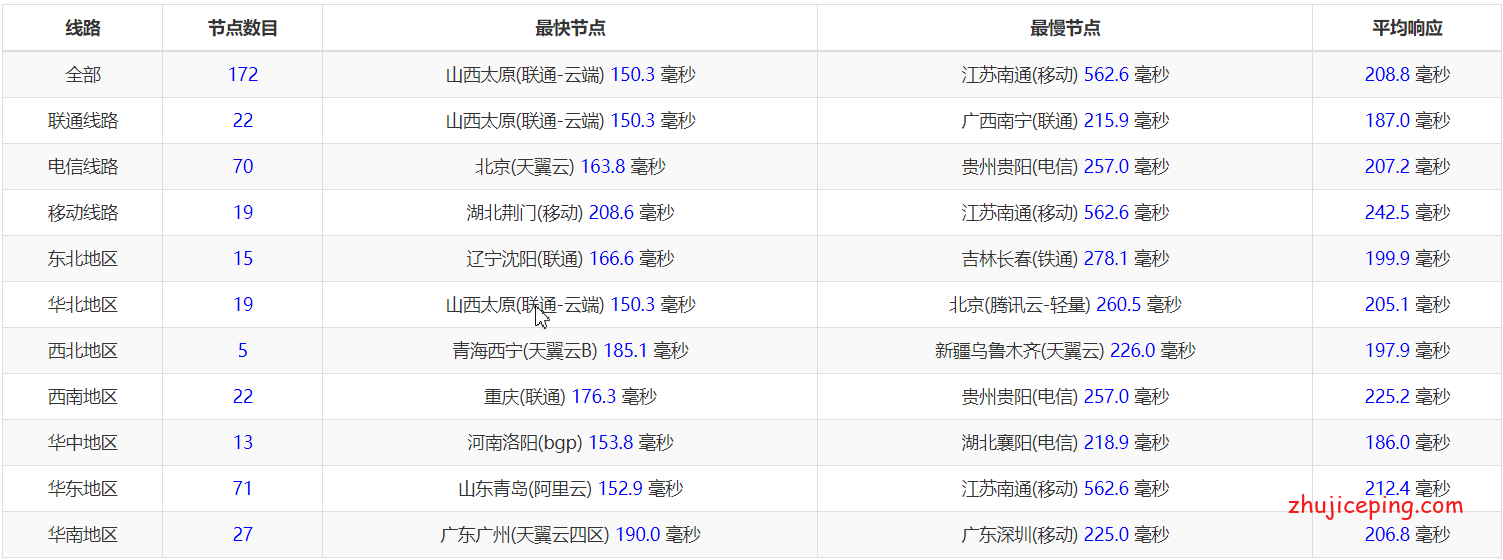Image resolution: width=1503 pixels, height=560 pixels.
Task: Select the 全部 row label
Action: point(83,75)
